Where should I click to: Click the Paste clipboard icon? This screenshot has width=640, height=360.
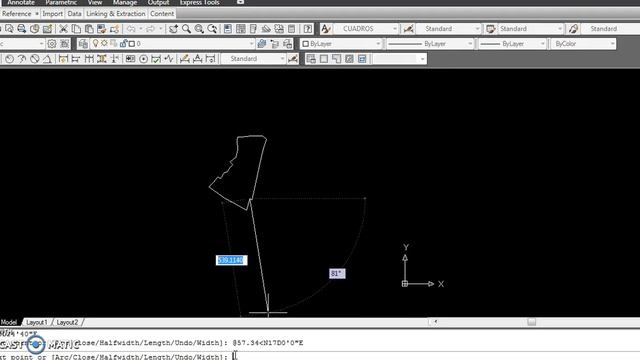point(89,29)
